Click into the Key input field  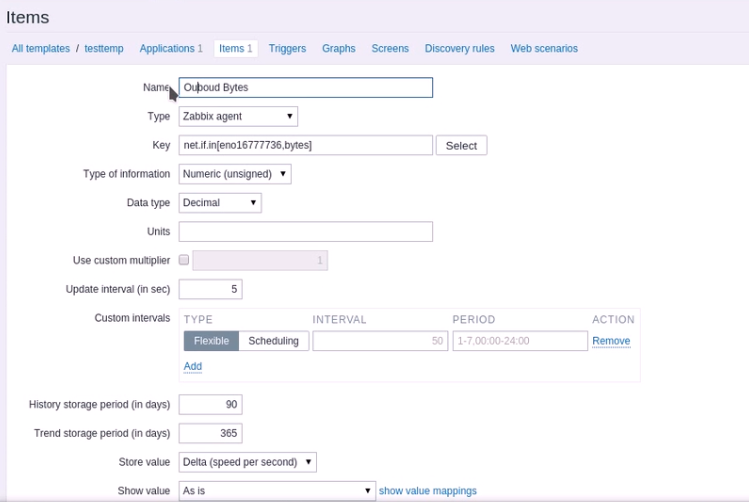coord(306,145)
